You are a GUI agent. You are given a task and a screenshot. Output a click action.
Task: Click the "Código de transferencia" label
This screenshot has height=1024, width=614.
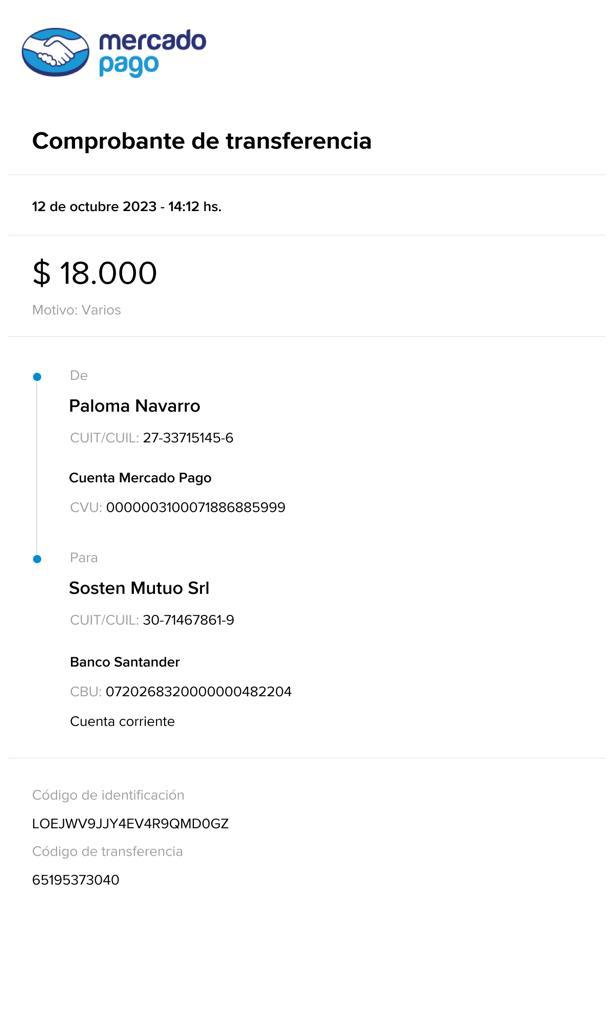pyautogui.click(x=107, y=851)
